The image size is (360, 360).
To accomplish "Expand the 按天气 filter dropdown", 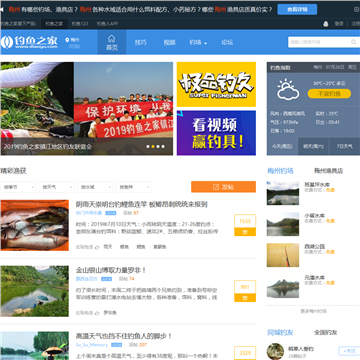I will 57,187.
